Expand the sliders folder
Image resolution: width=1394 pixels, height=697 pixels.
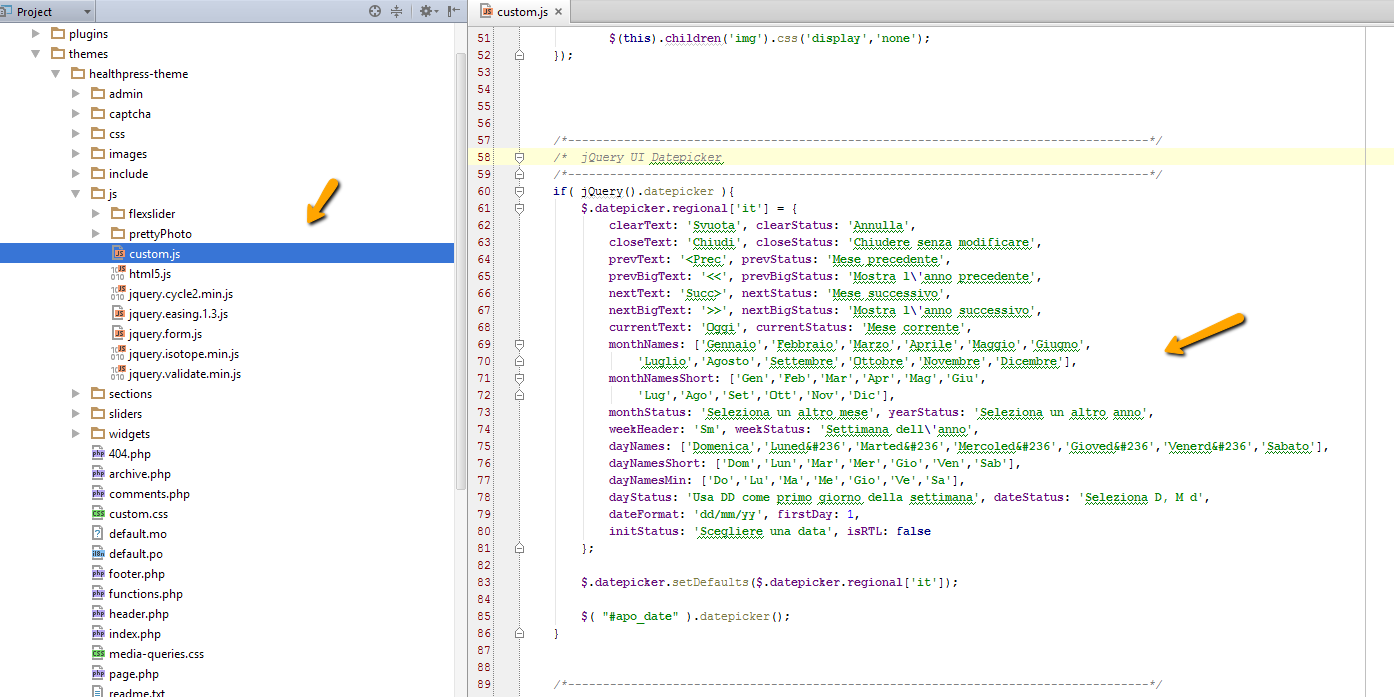[76, 414]
